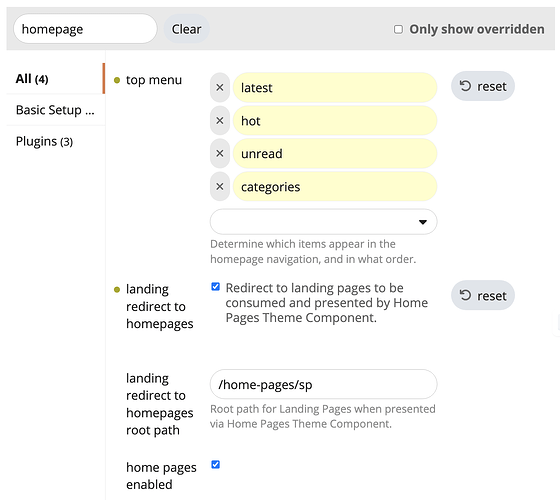Focus the 'homepage' search filter field
Viewport: 560px width, 500px height.
coord(85,29)
